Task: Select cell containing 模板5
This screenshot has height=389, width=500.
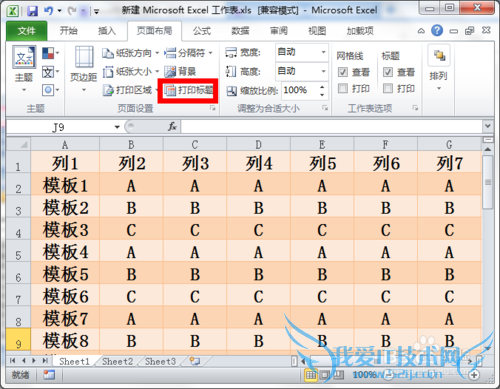Action: pos(65,274)
